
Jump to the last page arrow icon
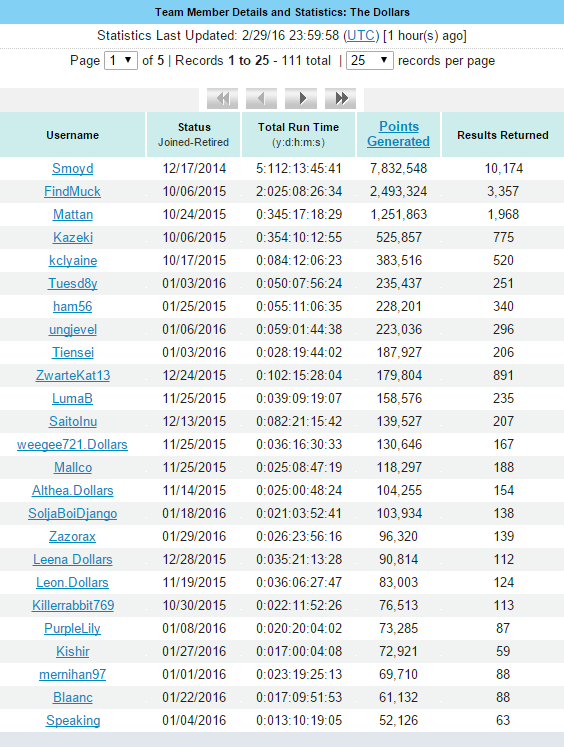340,99
